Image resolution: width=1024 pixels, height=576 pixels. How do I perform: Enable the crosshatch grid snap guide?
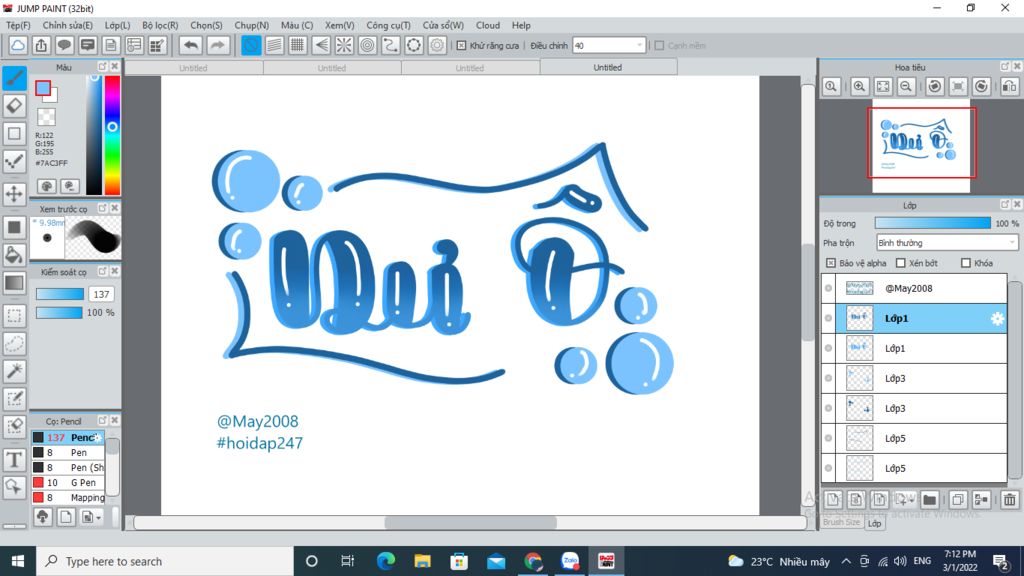[x=298, y=45]
